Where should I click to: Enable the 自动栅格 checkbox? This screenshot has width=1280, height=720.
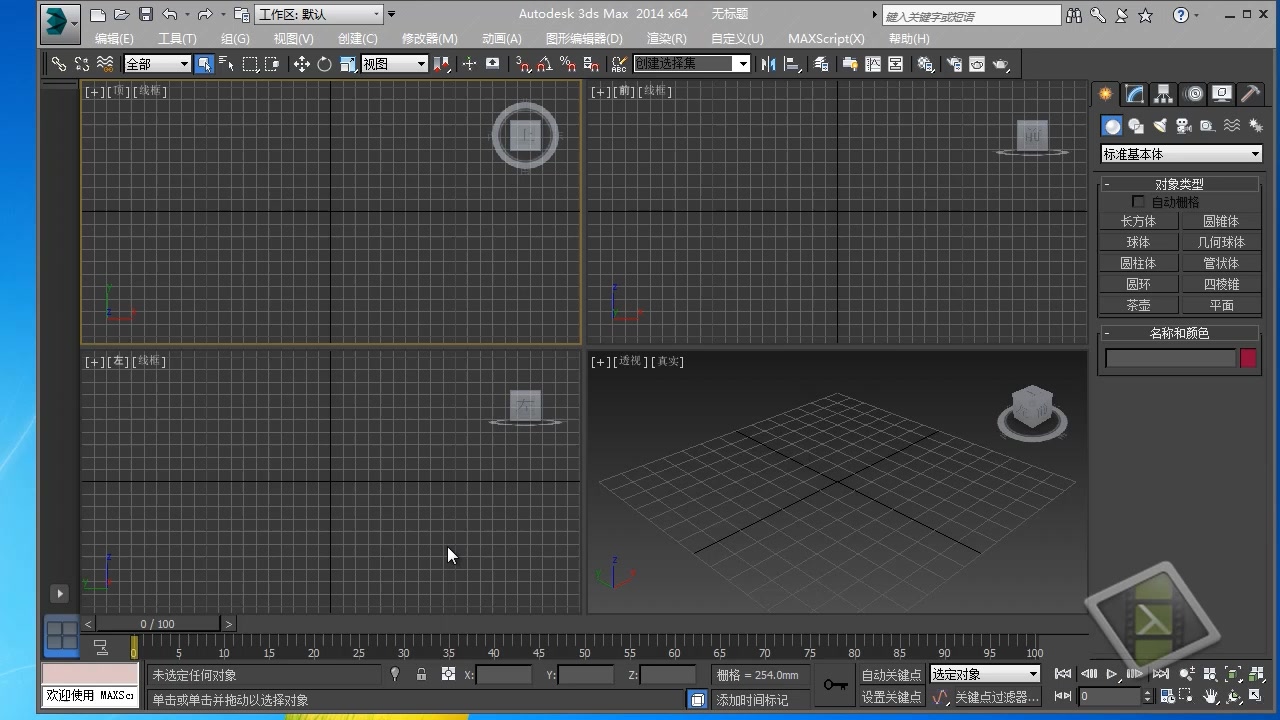(x=1138, y=202)
